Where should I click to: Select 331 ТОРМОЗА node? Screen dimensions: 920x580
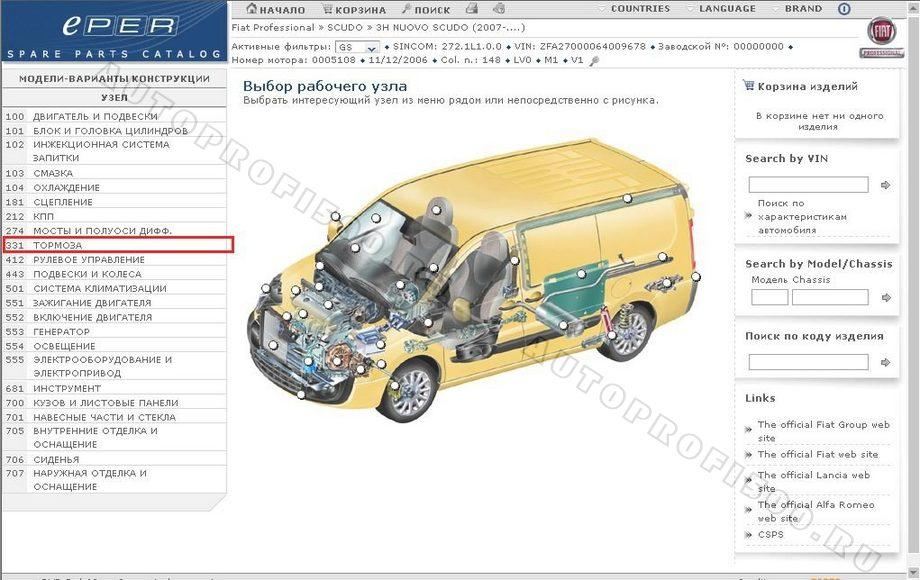118,245
